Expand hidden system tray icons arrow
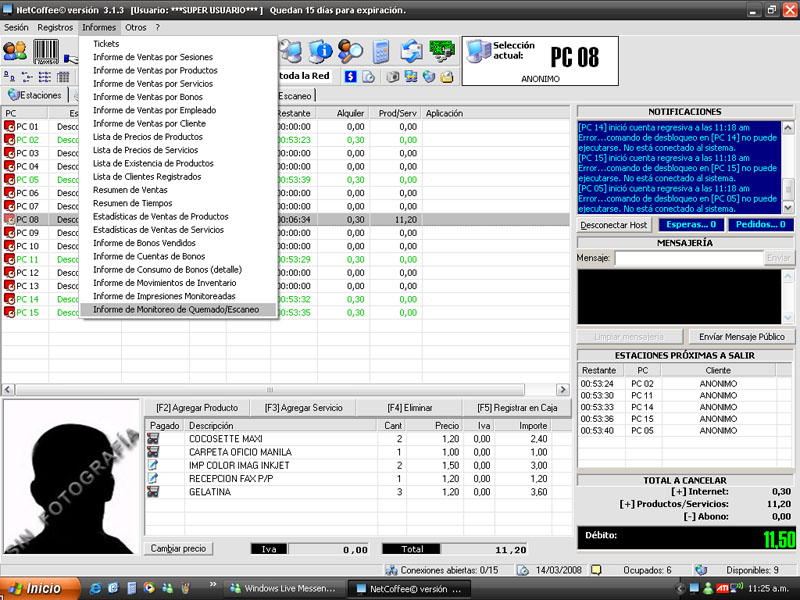This screenshot has height=600, width=800. click(680, 588)
